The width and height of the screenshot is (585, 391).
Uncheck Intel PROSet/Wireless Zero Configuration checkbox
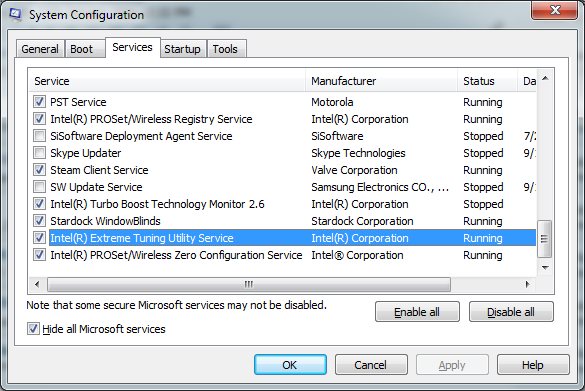coord(39,255)
